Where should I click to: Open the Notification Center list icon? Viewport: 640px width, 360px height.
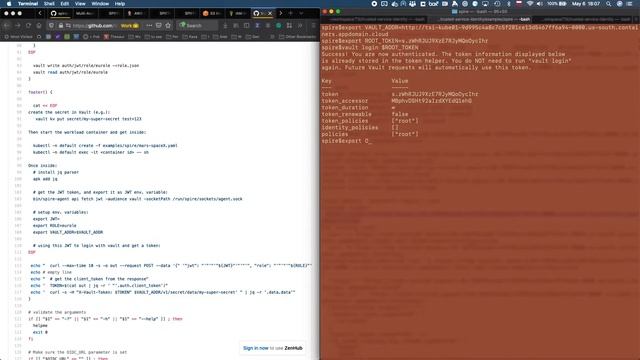pos(630,4)
